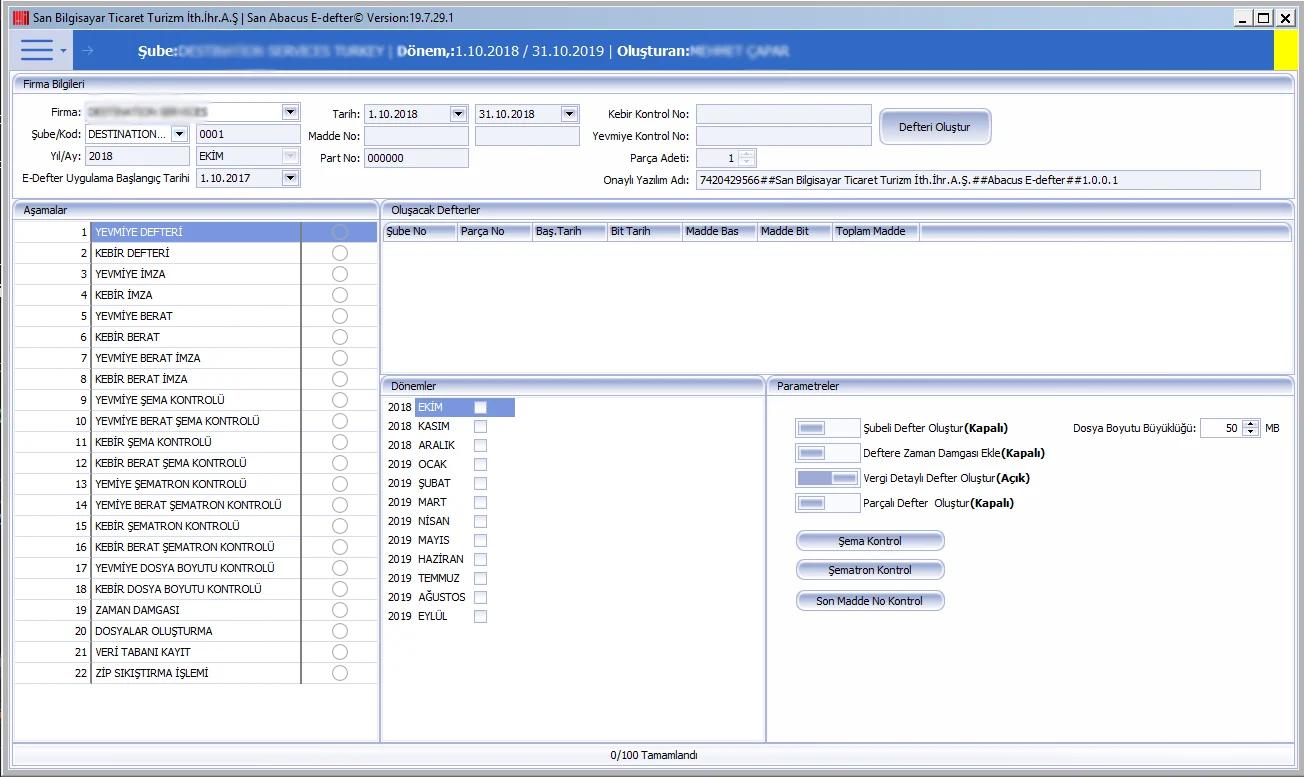
Task: Check the 2019 MAYIS period checkbox
Action: click(x=481, y=540)
